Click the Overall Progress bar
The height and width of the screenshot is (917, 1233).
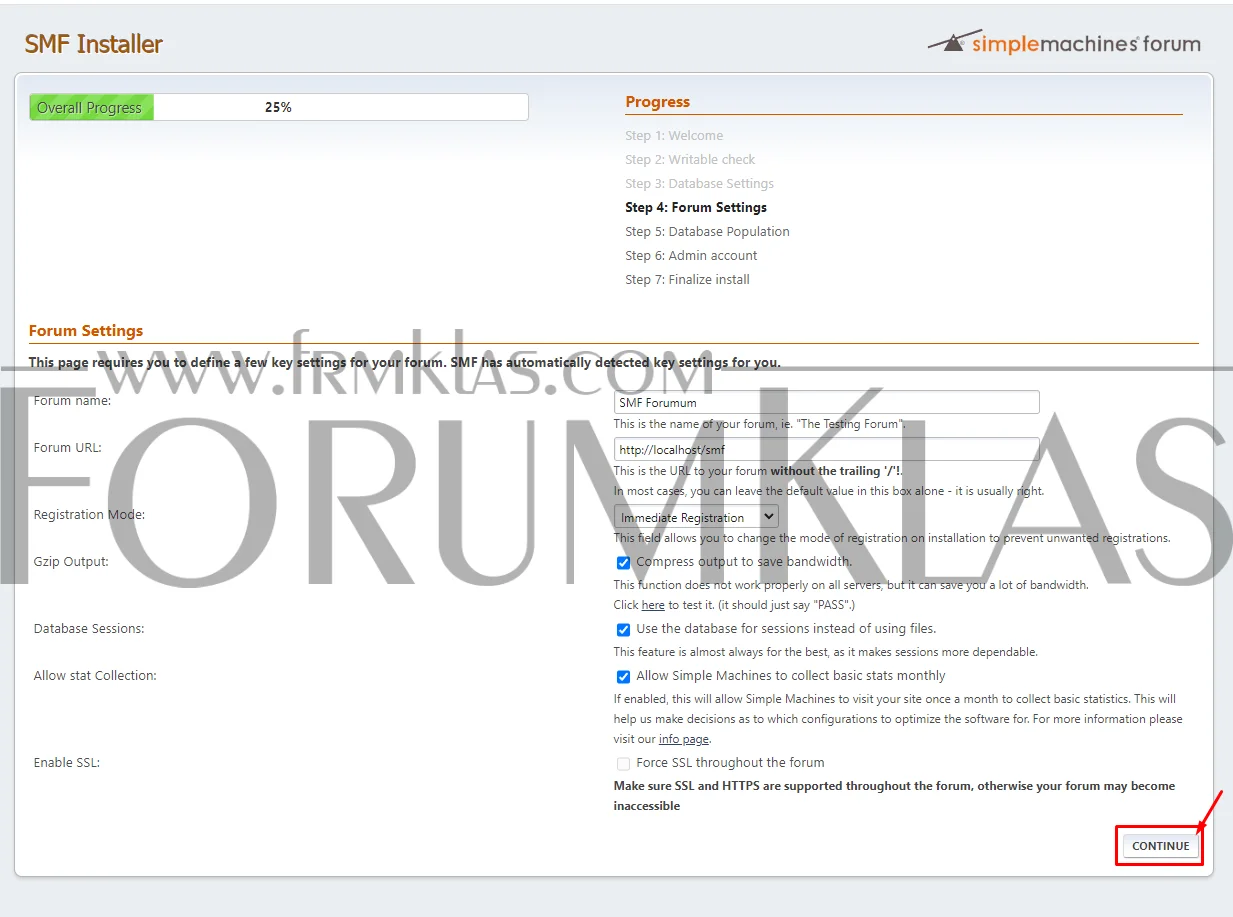tap(278, 107)
